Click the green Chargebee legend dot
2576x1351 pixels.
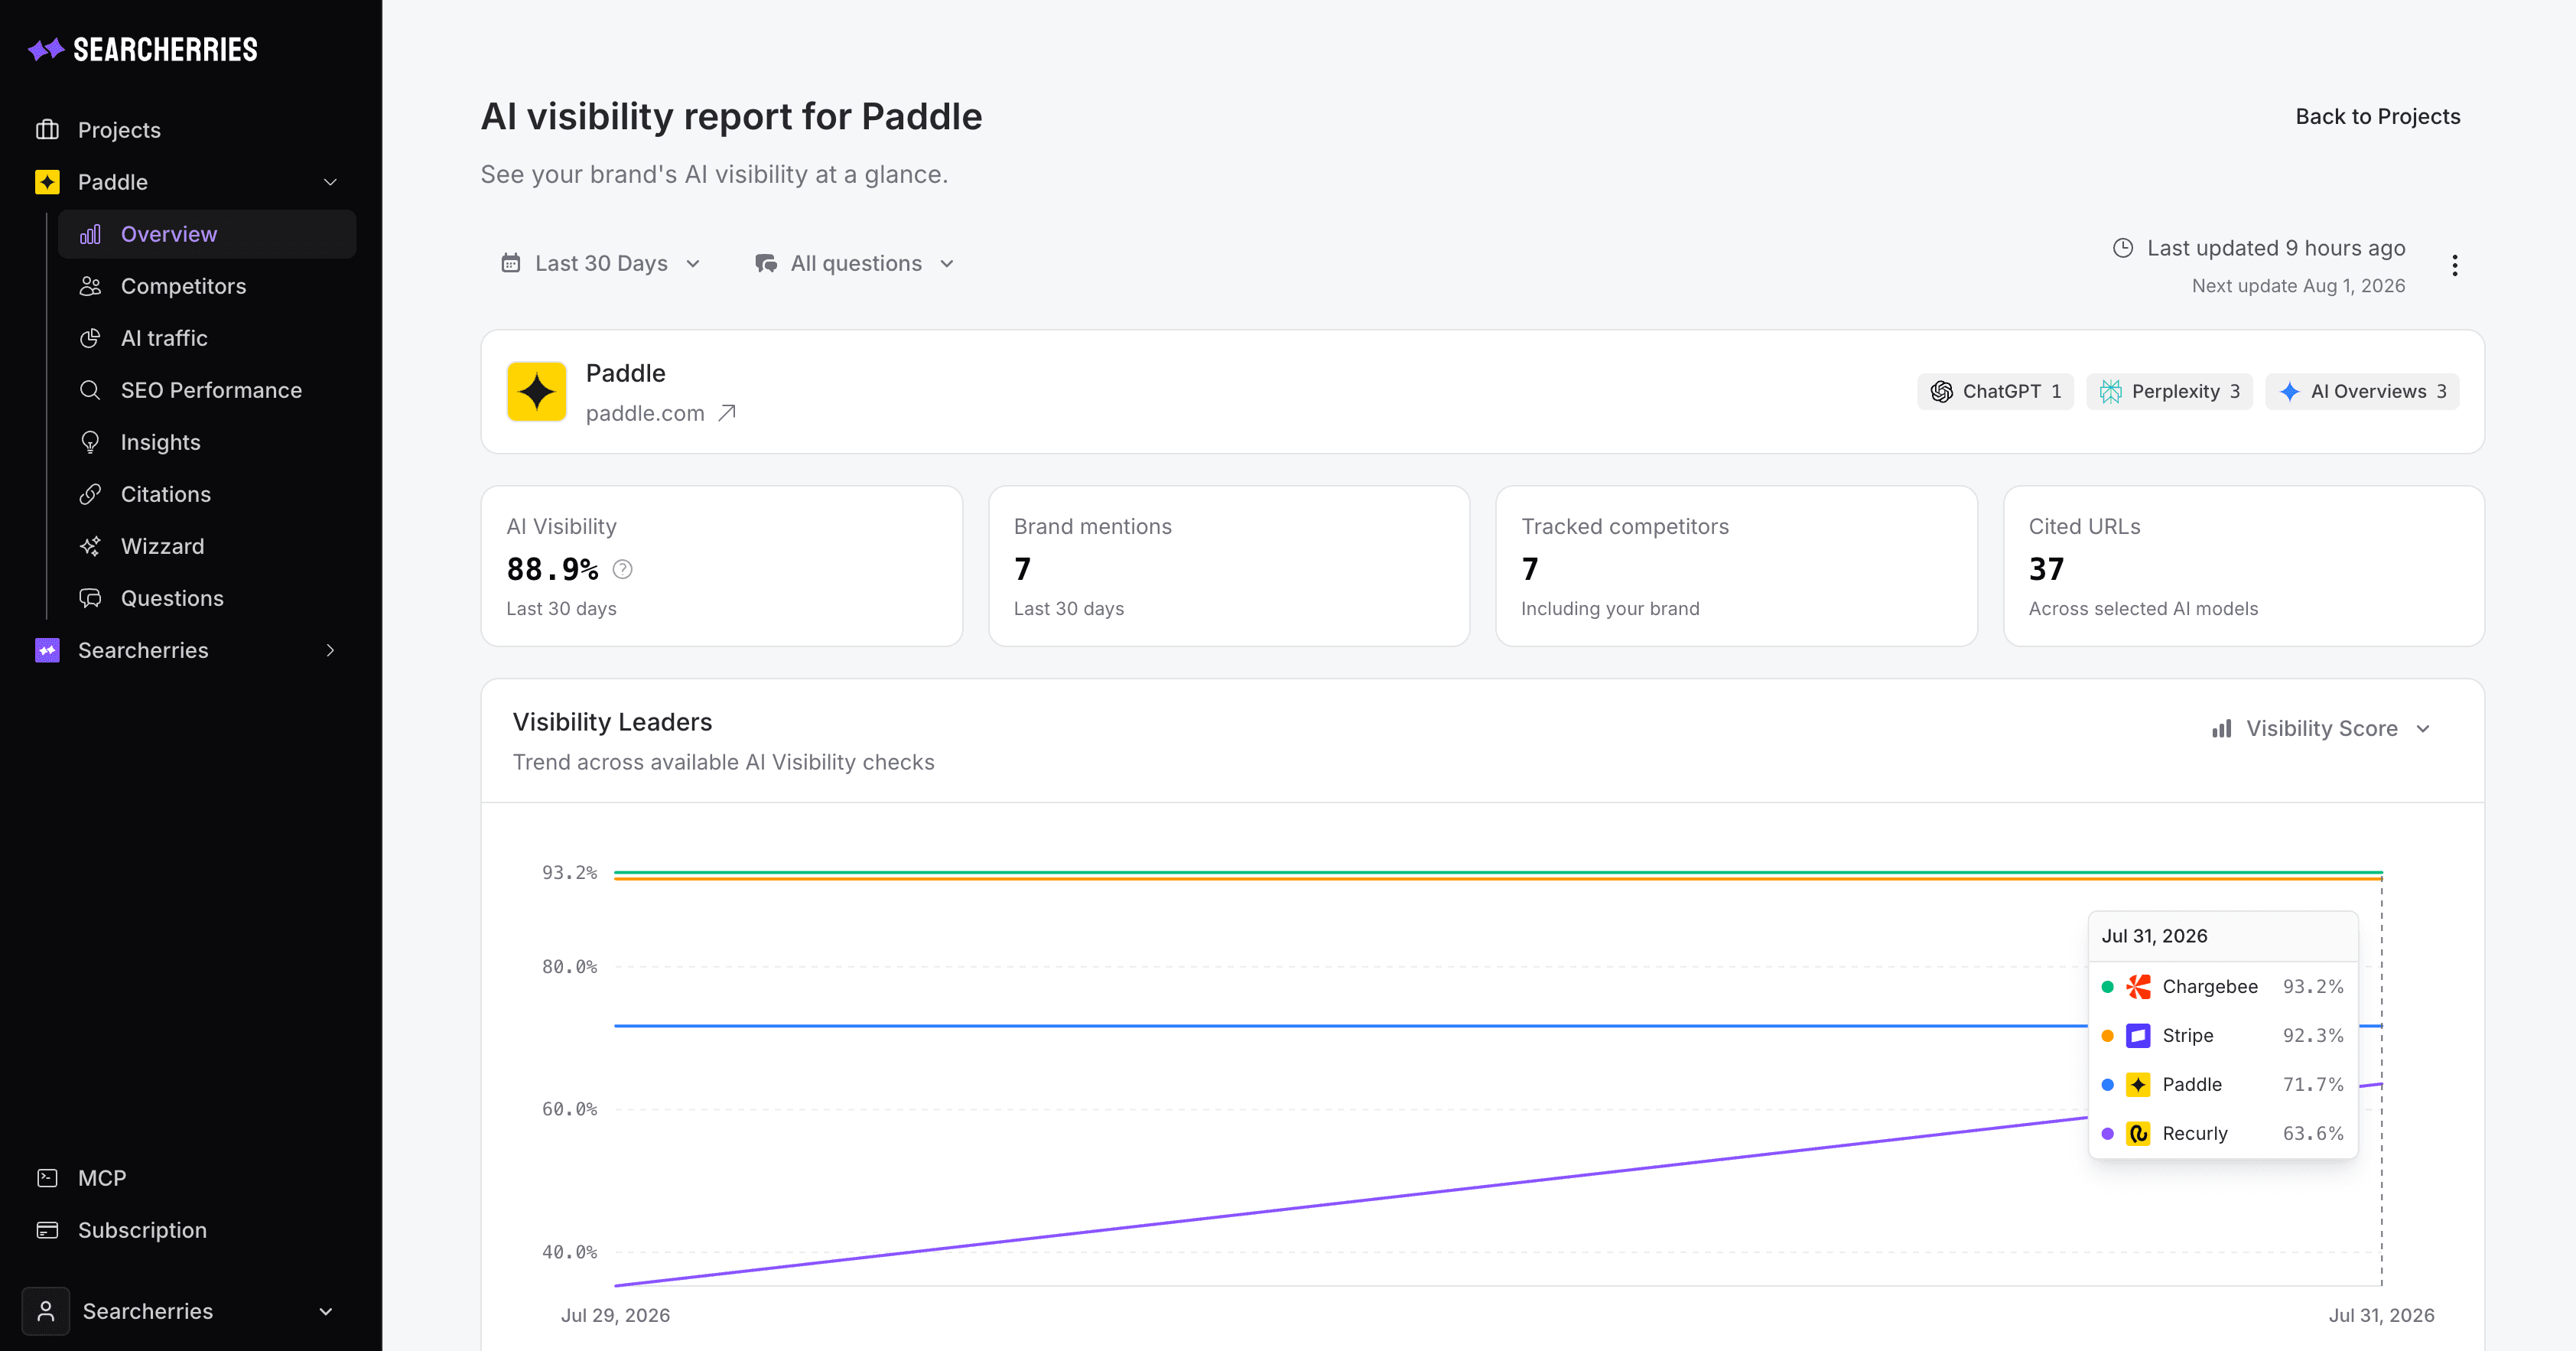pyautogui.click(x=2107, y=987)
